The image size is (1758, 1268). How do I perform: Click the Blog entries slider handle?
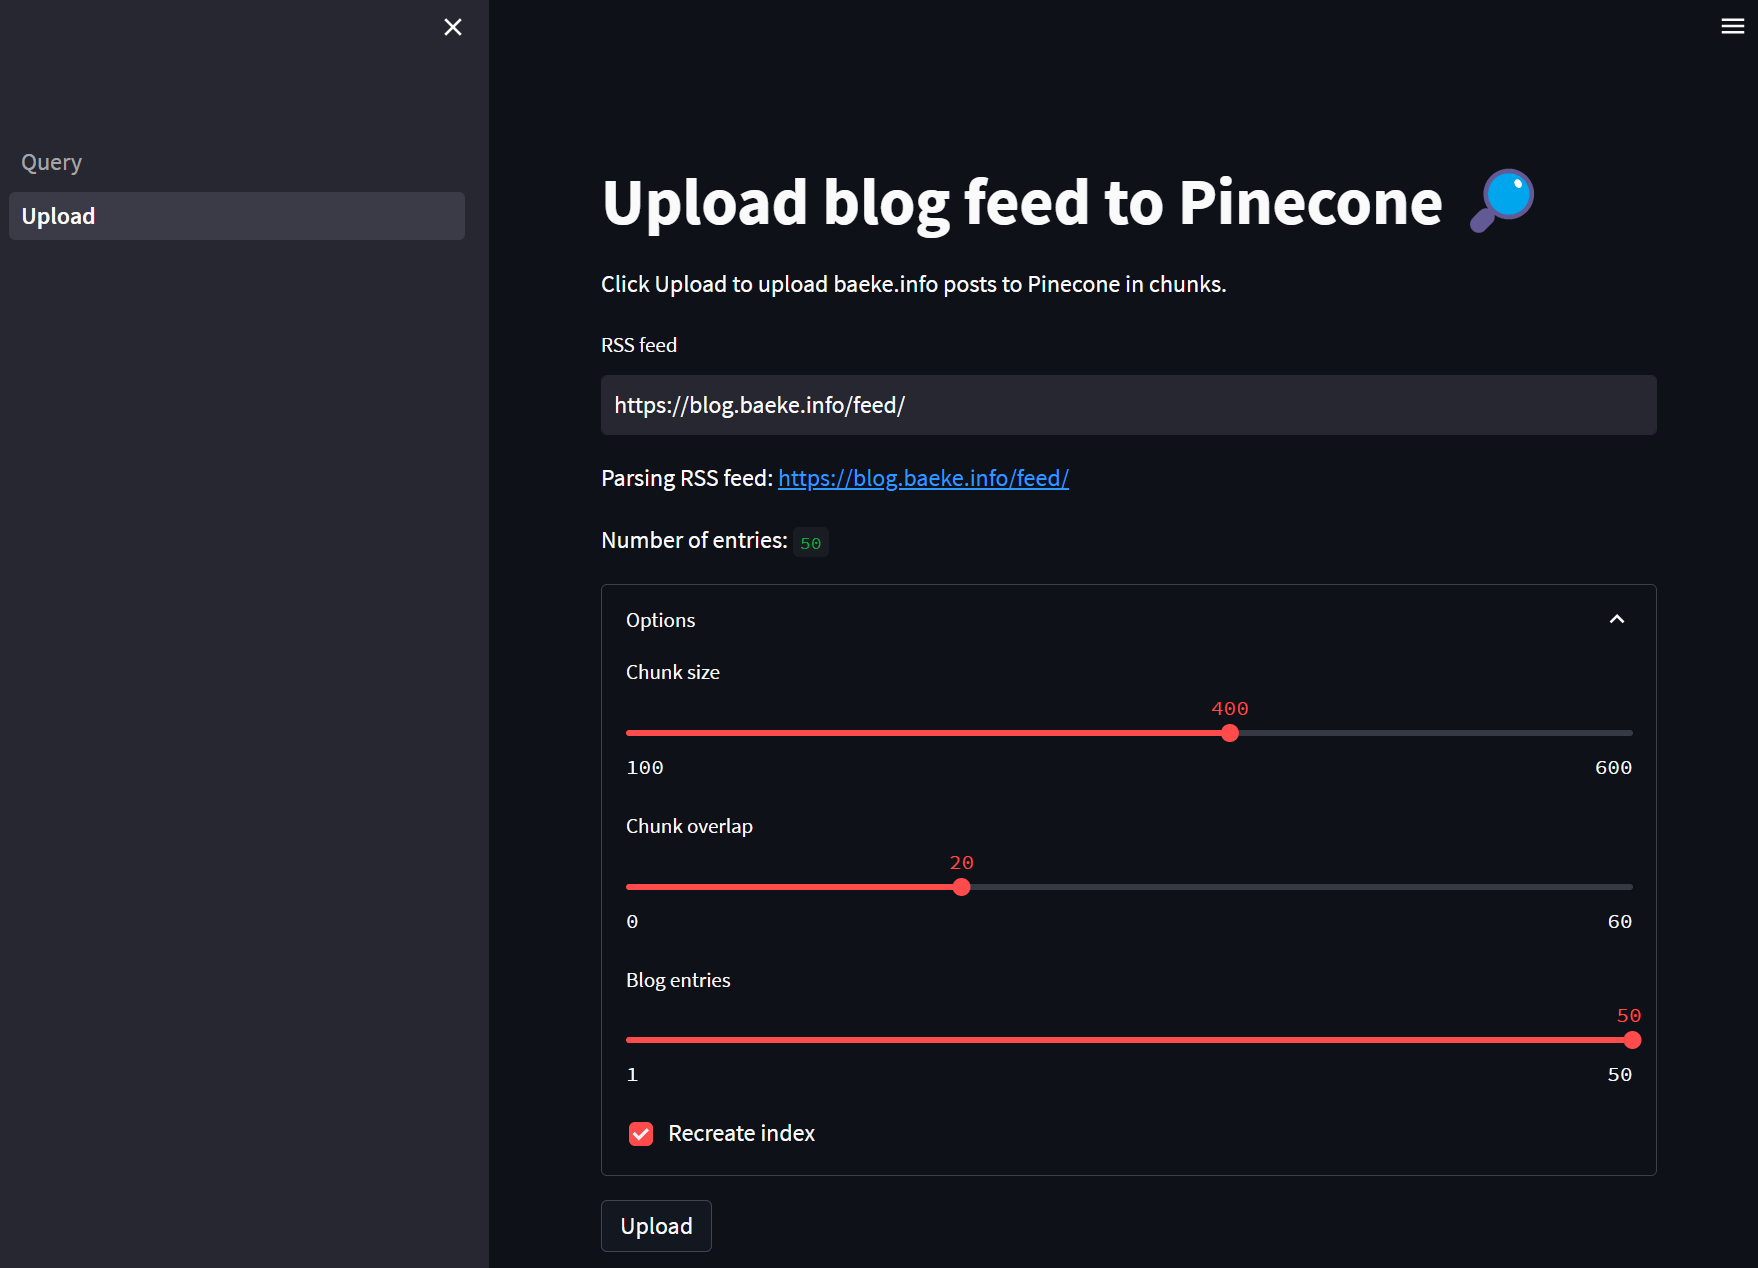tap(1632, 1040)
